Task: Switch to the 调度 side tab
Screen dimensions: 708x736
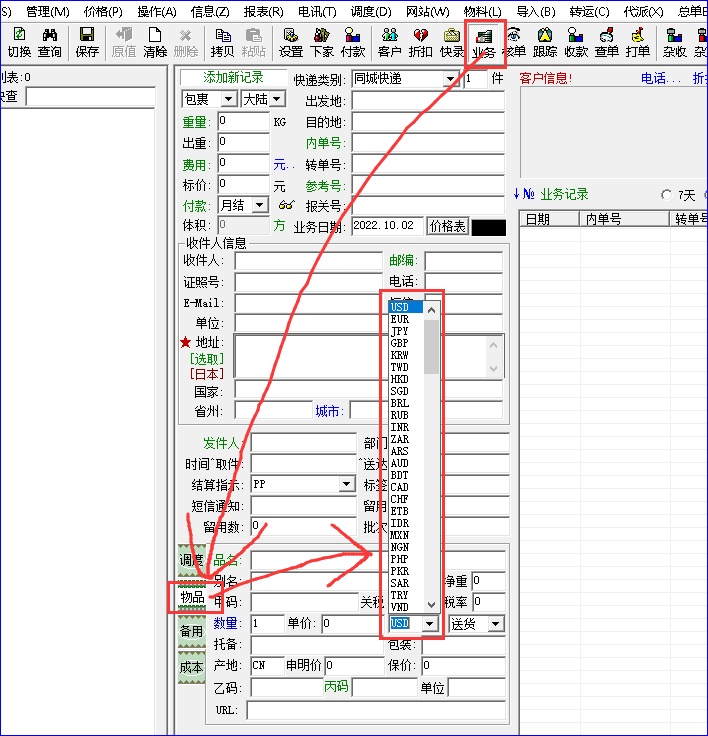Action: [x=192, y=560]
